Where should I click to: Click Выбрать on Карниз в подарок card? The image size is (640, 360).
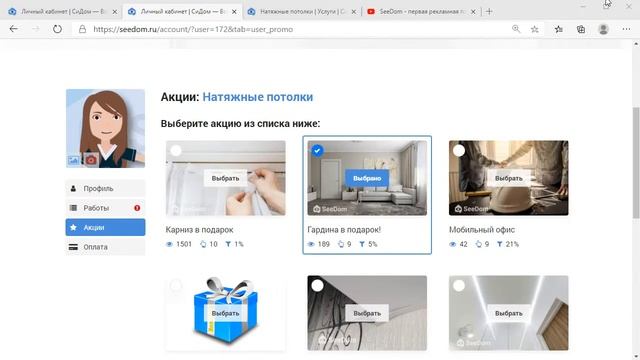225,178
